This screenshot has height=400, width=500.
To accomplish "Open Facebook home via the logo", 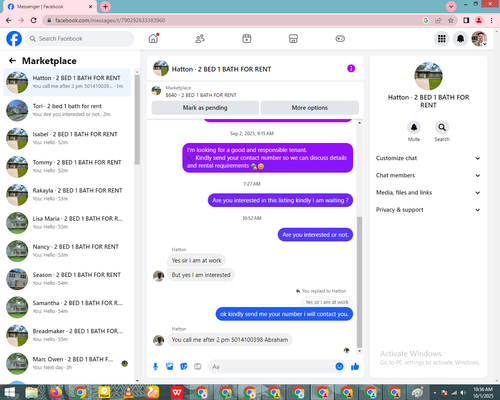I will 14,39.
